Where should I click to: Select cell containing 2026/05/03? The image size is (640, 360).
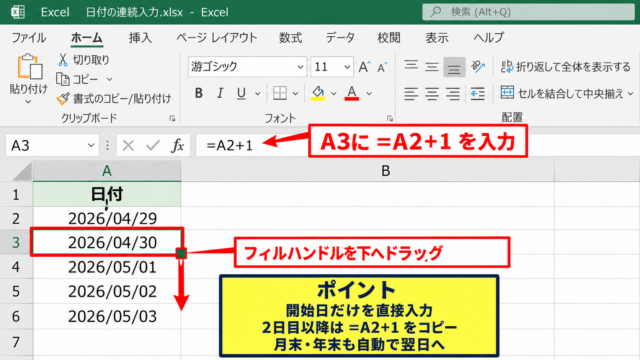point(107,317)
